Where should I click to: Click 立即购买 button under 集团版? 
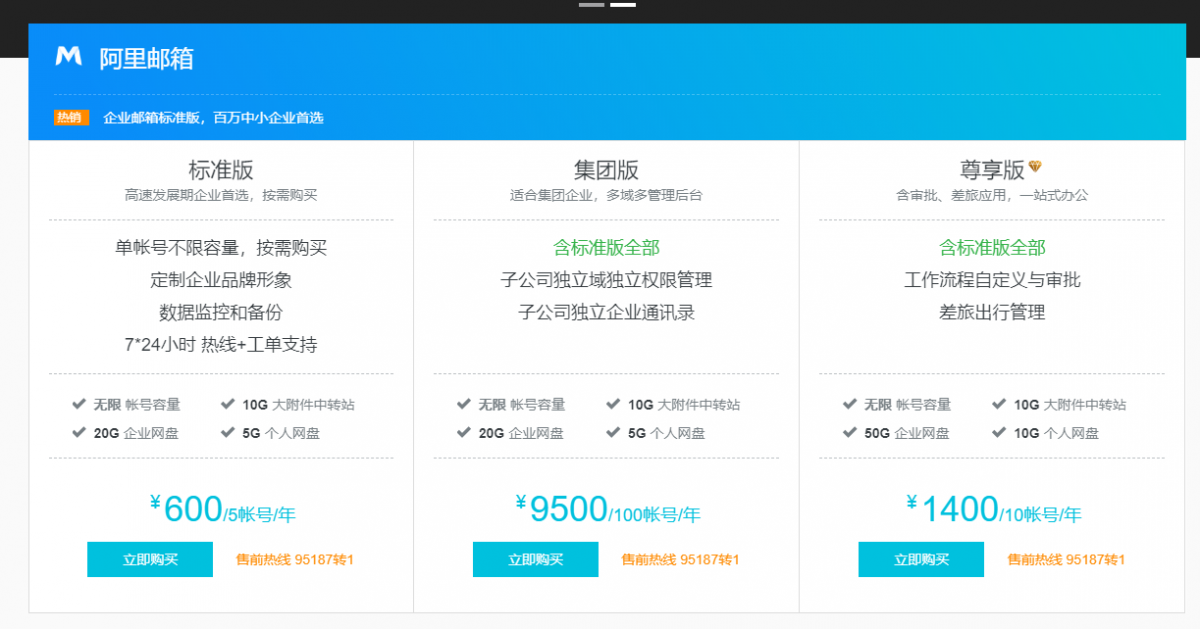click(x=535, y=559)
